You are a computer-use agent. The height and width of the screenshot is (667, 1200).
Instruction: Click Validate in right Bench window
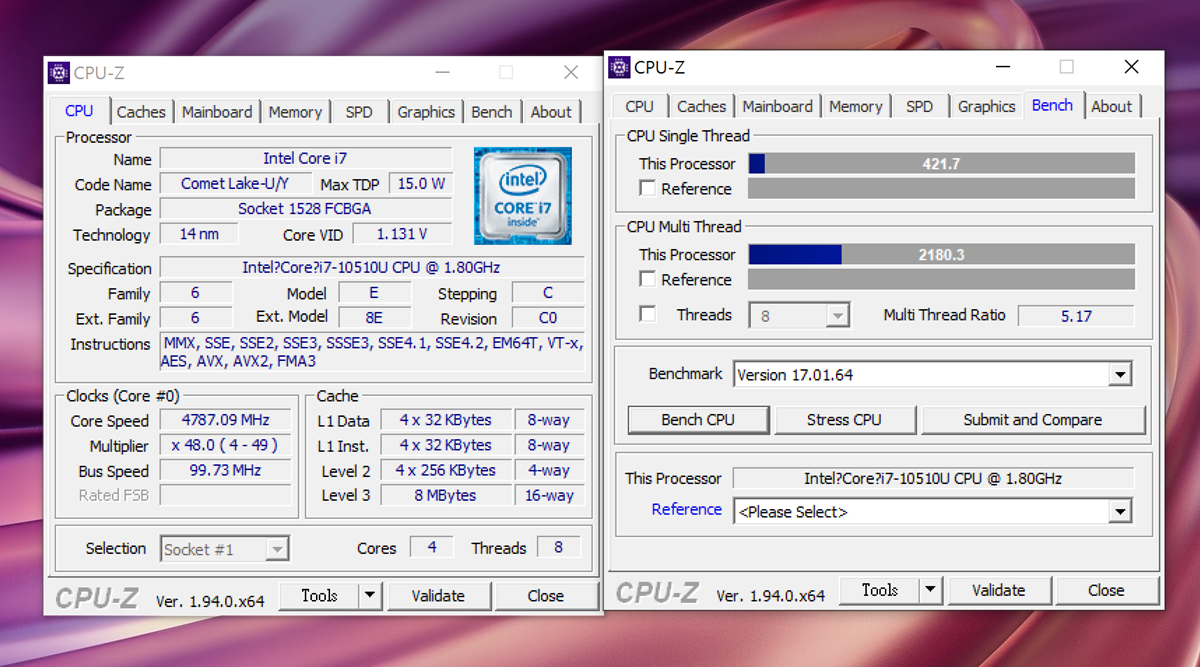coord(999,590)
